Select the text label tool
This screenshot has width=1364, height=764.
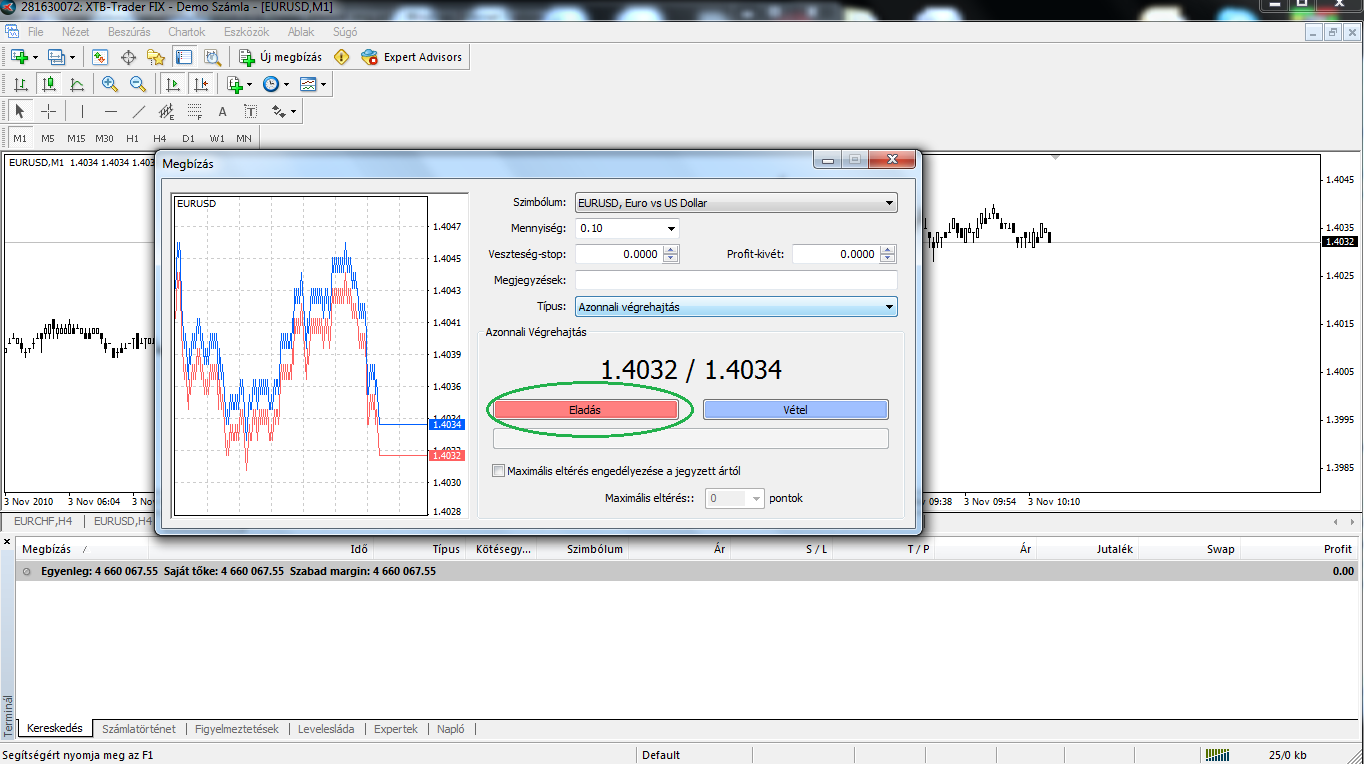(x=250, y=111)
